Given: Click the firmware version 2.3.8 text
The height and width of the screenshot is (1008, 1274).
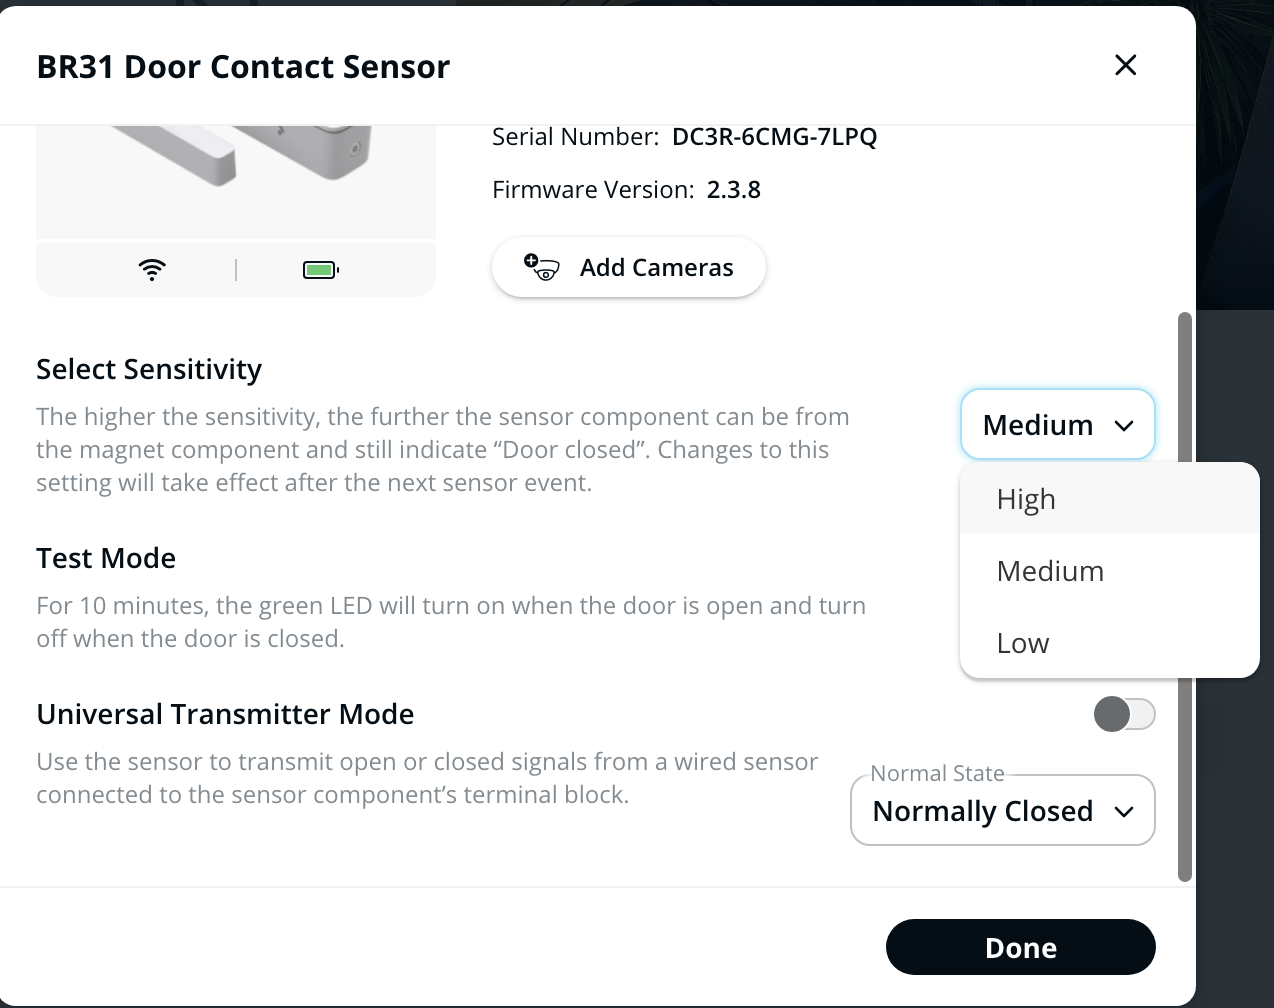Looking at the screenshot, I should [x=733, y=190].
